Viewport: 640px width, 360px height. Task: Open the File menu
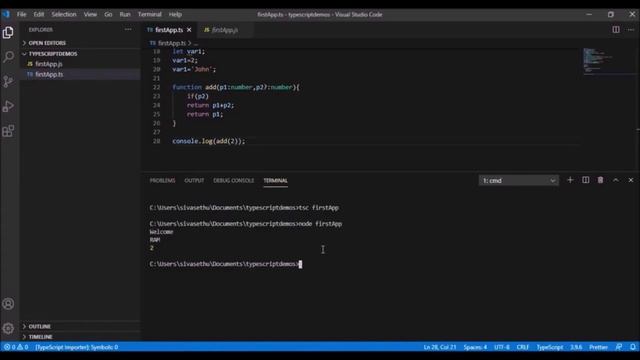coord(21,14)
